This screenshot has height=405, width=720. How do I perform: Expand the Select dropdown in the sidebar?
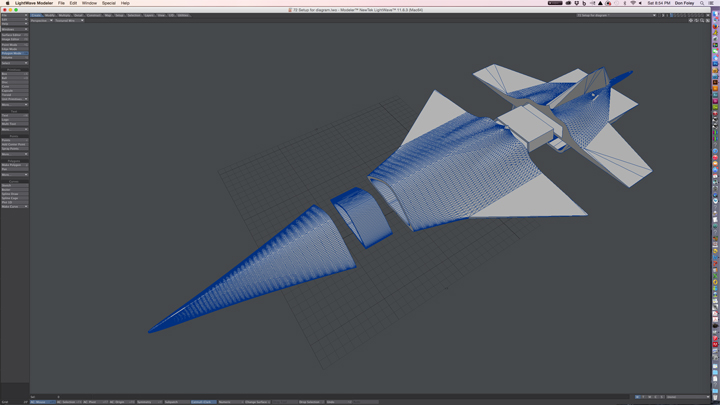[14, 63]
